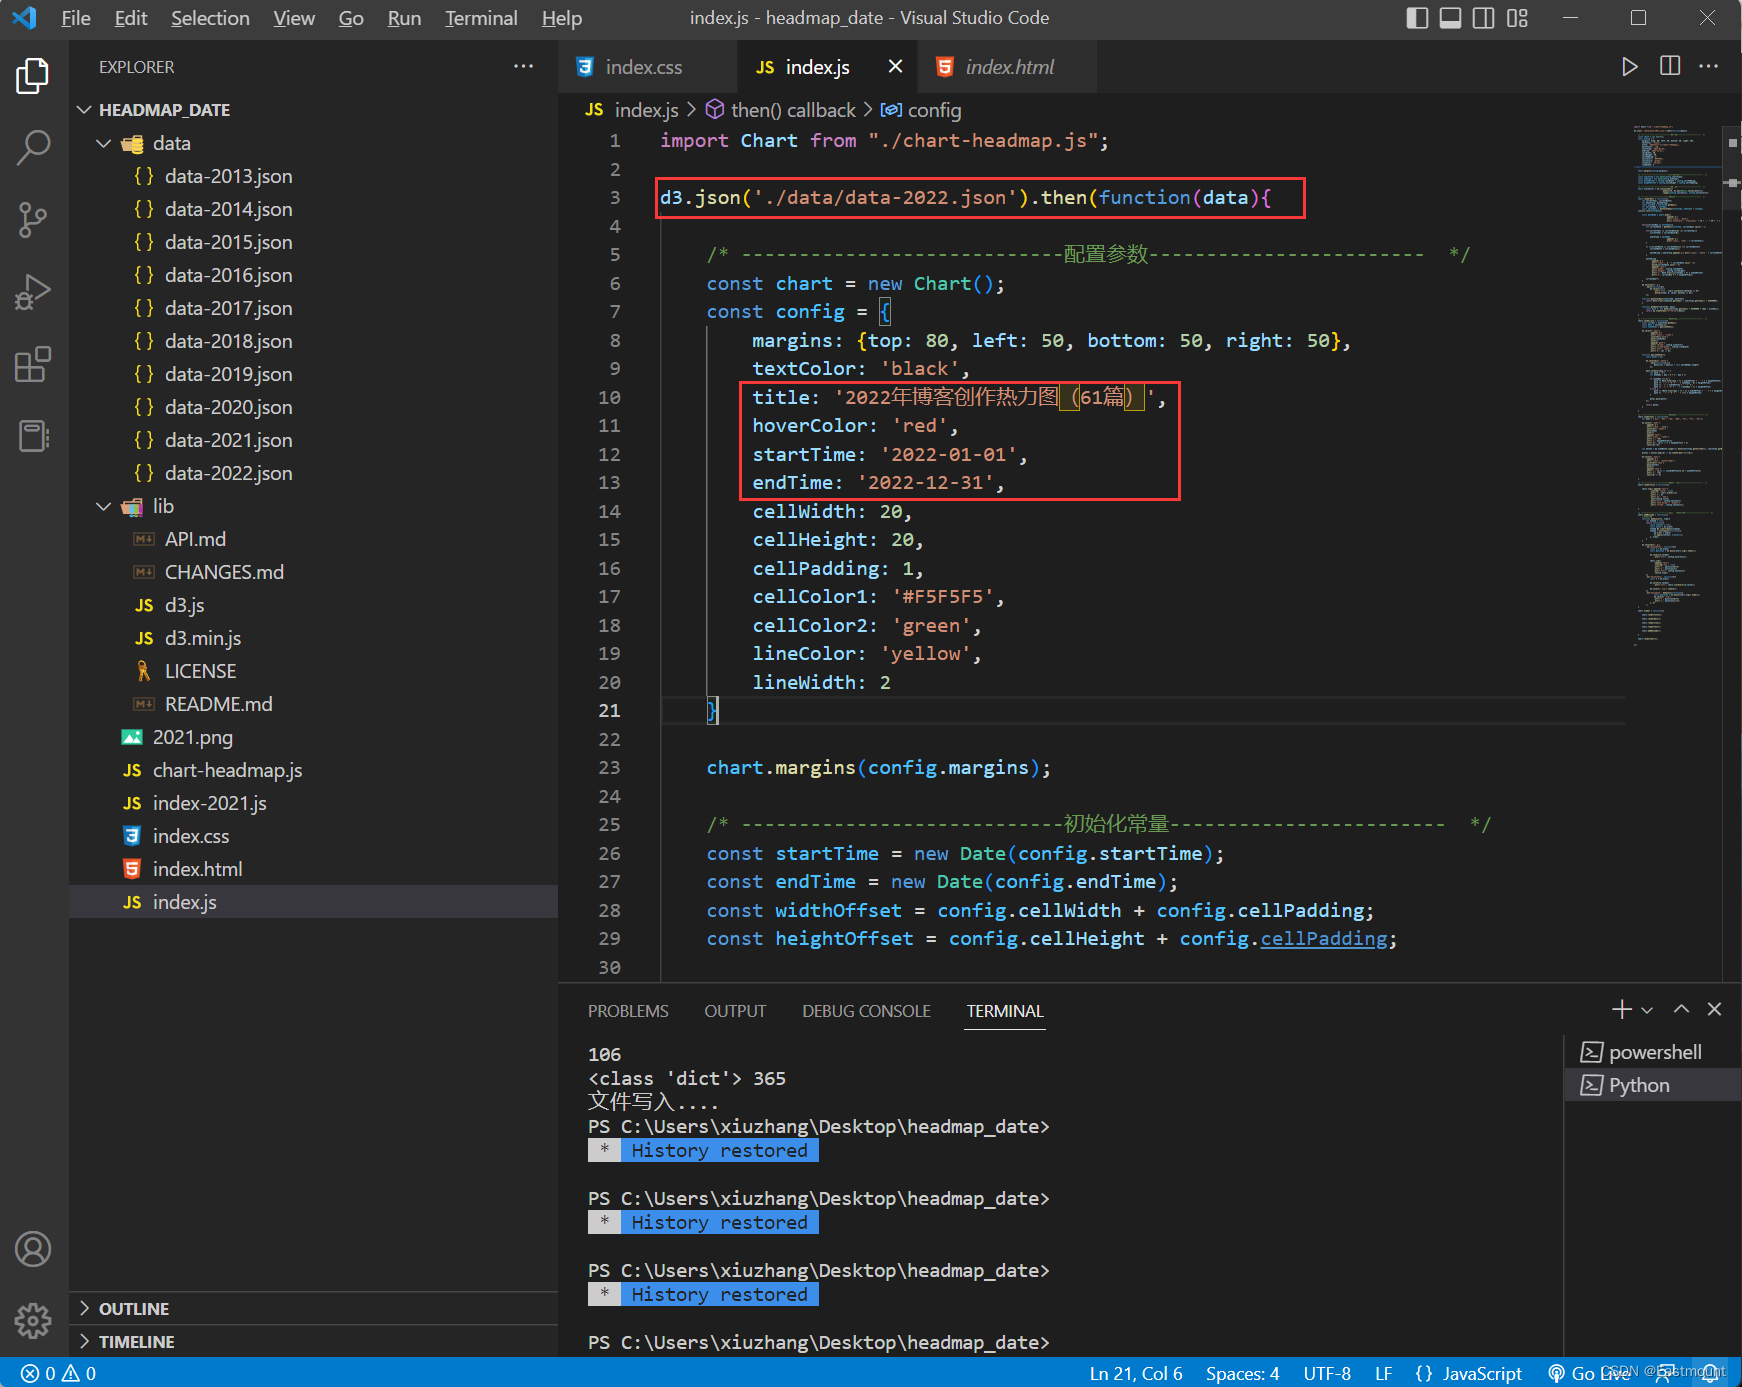Open the Terminal menu
The width and height of the screenshot is (1742, 1387).
tap(481, 18)
